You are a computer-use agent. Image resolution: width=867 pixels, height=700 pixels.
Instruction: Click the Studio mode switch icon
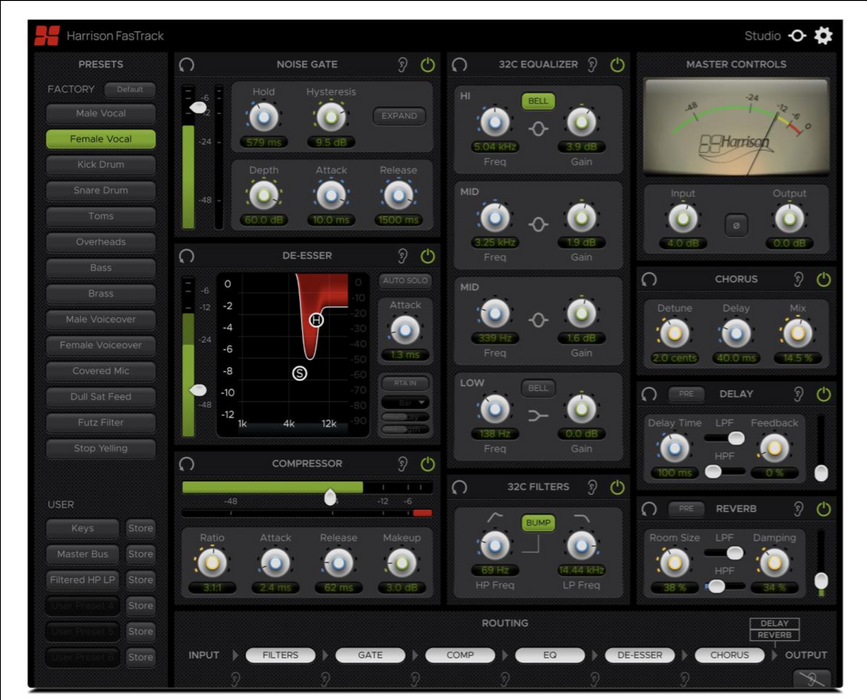coord(797,36)
